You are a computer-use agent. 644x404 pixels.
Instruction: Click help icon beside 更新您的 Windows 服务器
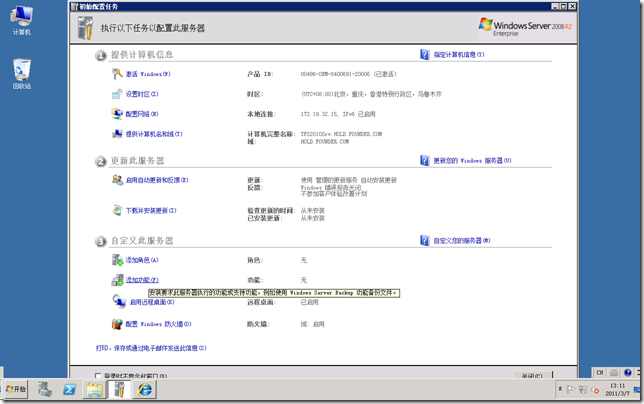pos(424,161)
